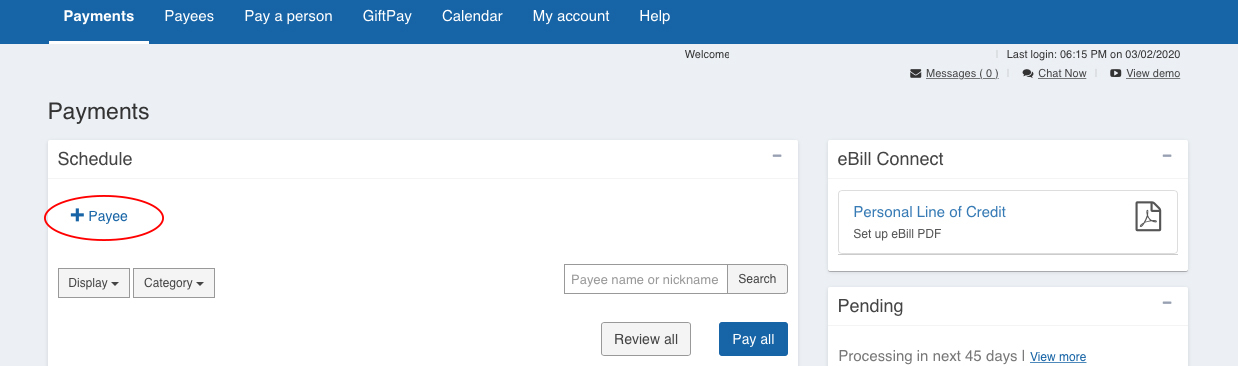The height and width of the screenshot is (366, 1238).
Task: Click the chat bubble icon
Action: tap(1028, 74)
